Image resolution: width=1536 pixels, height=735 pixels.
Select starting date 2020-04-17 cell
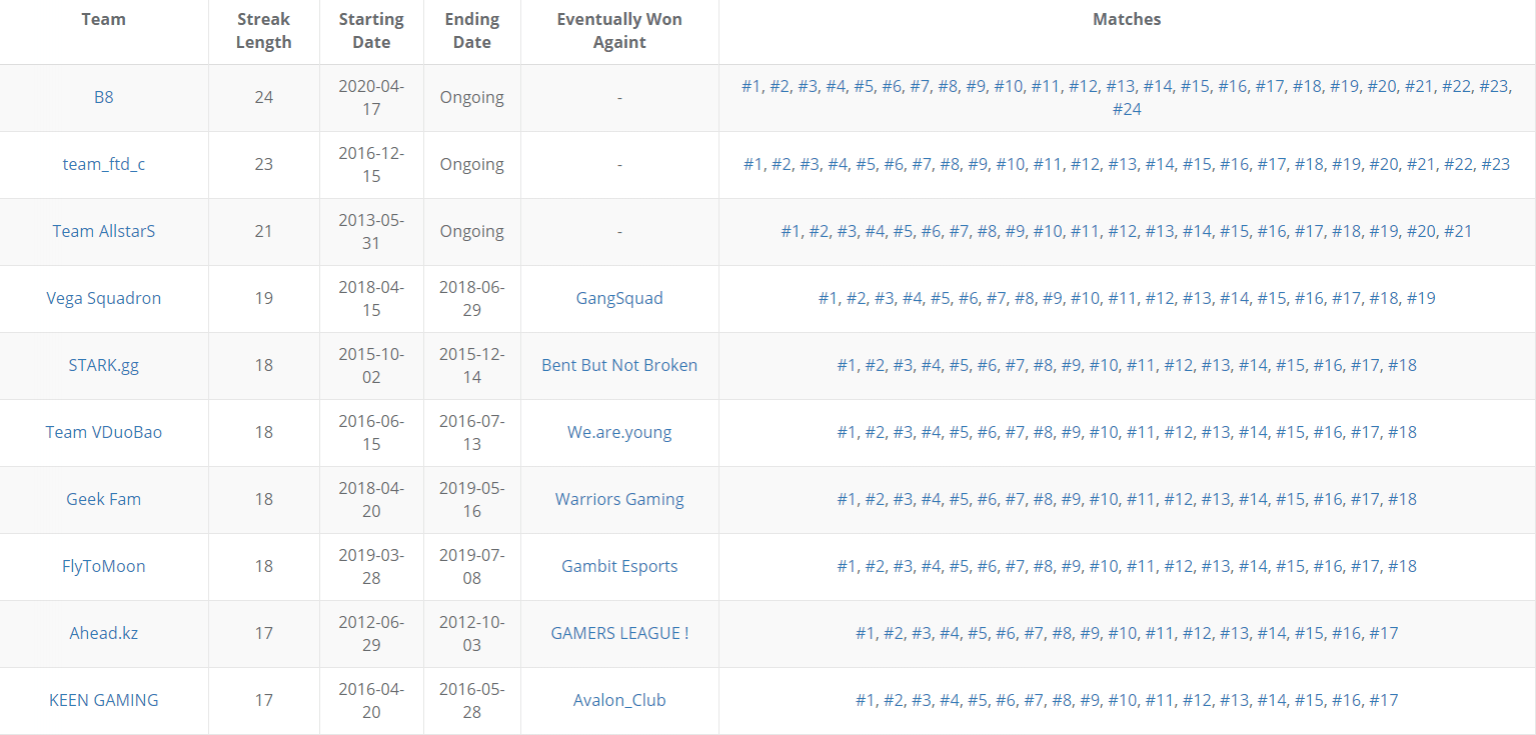[x=372, y=98]
